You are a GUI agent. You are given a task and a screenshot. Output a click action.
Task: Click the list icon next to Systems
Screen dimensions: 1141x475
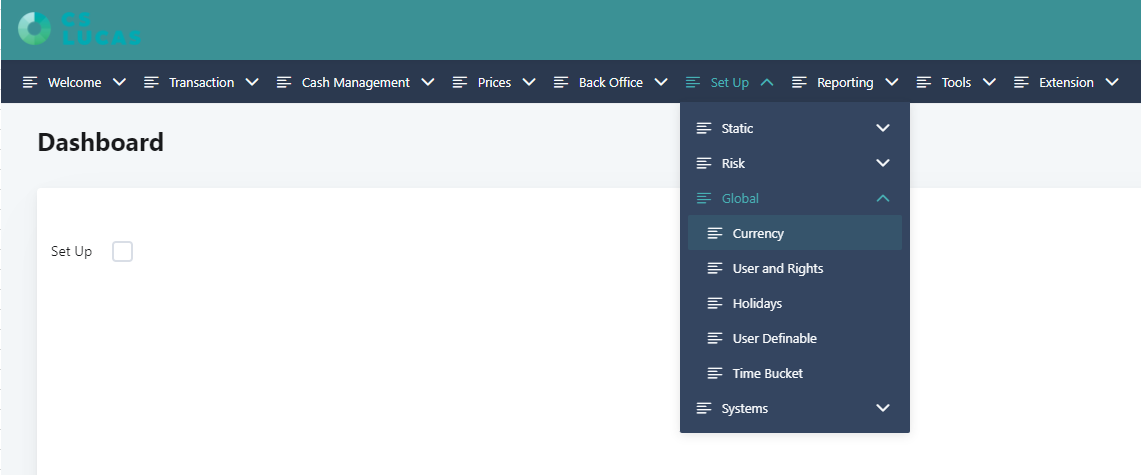click(x=704, y=409)
